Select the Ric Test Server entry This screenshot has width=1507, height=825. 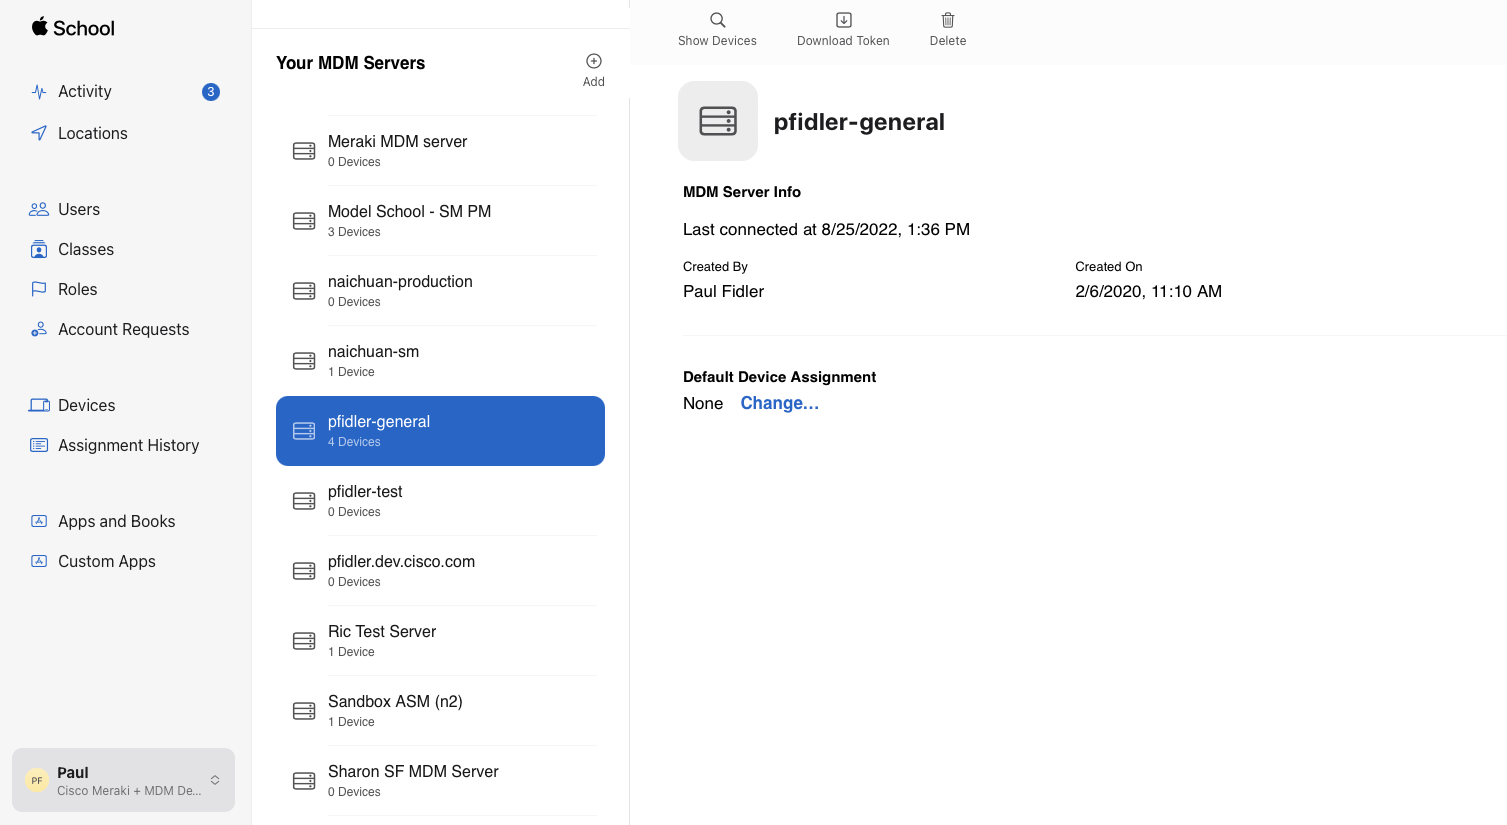(x=440, y=640)
